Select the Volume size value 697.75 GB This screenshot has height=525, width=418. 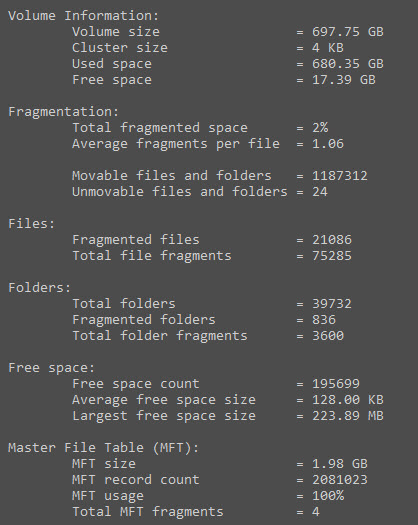coord(348,32)
